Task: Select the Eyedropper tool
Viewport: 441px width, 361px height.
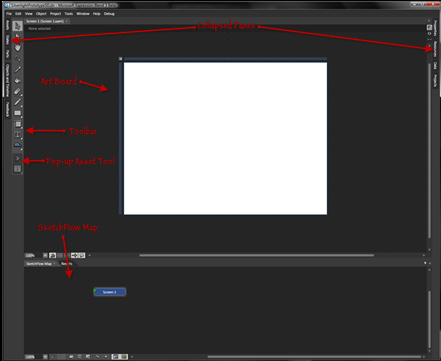Action: (18, 69)
